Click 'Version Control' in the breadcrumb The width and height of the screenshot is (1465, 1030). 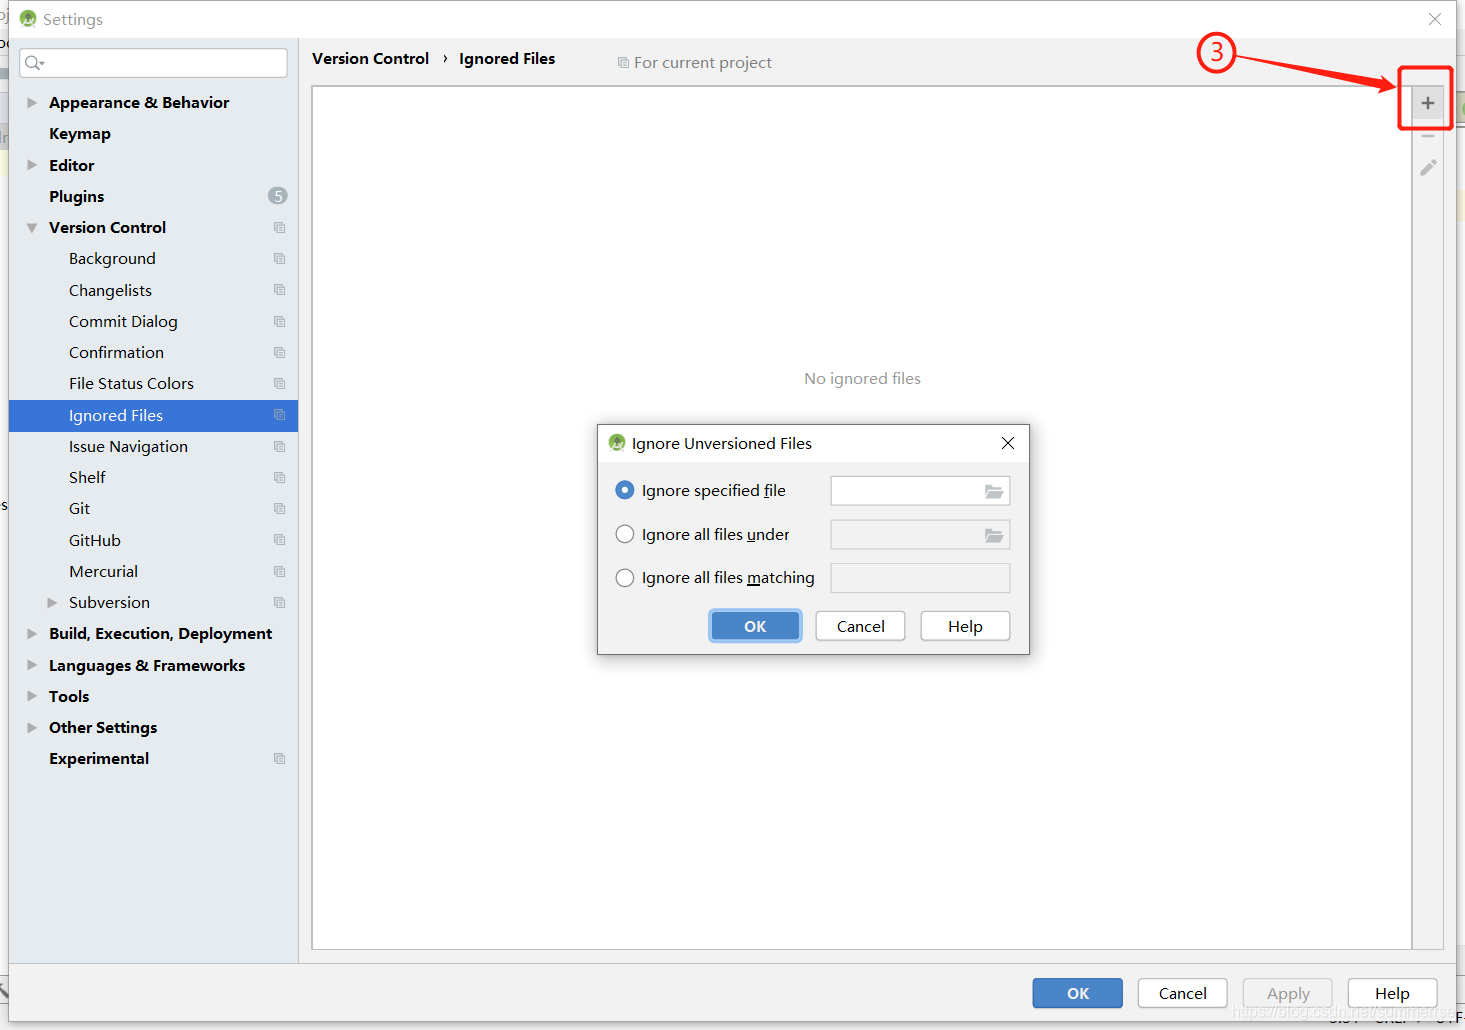point(369,58)
